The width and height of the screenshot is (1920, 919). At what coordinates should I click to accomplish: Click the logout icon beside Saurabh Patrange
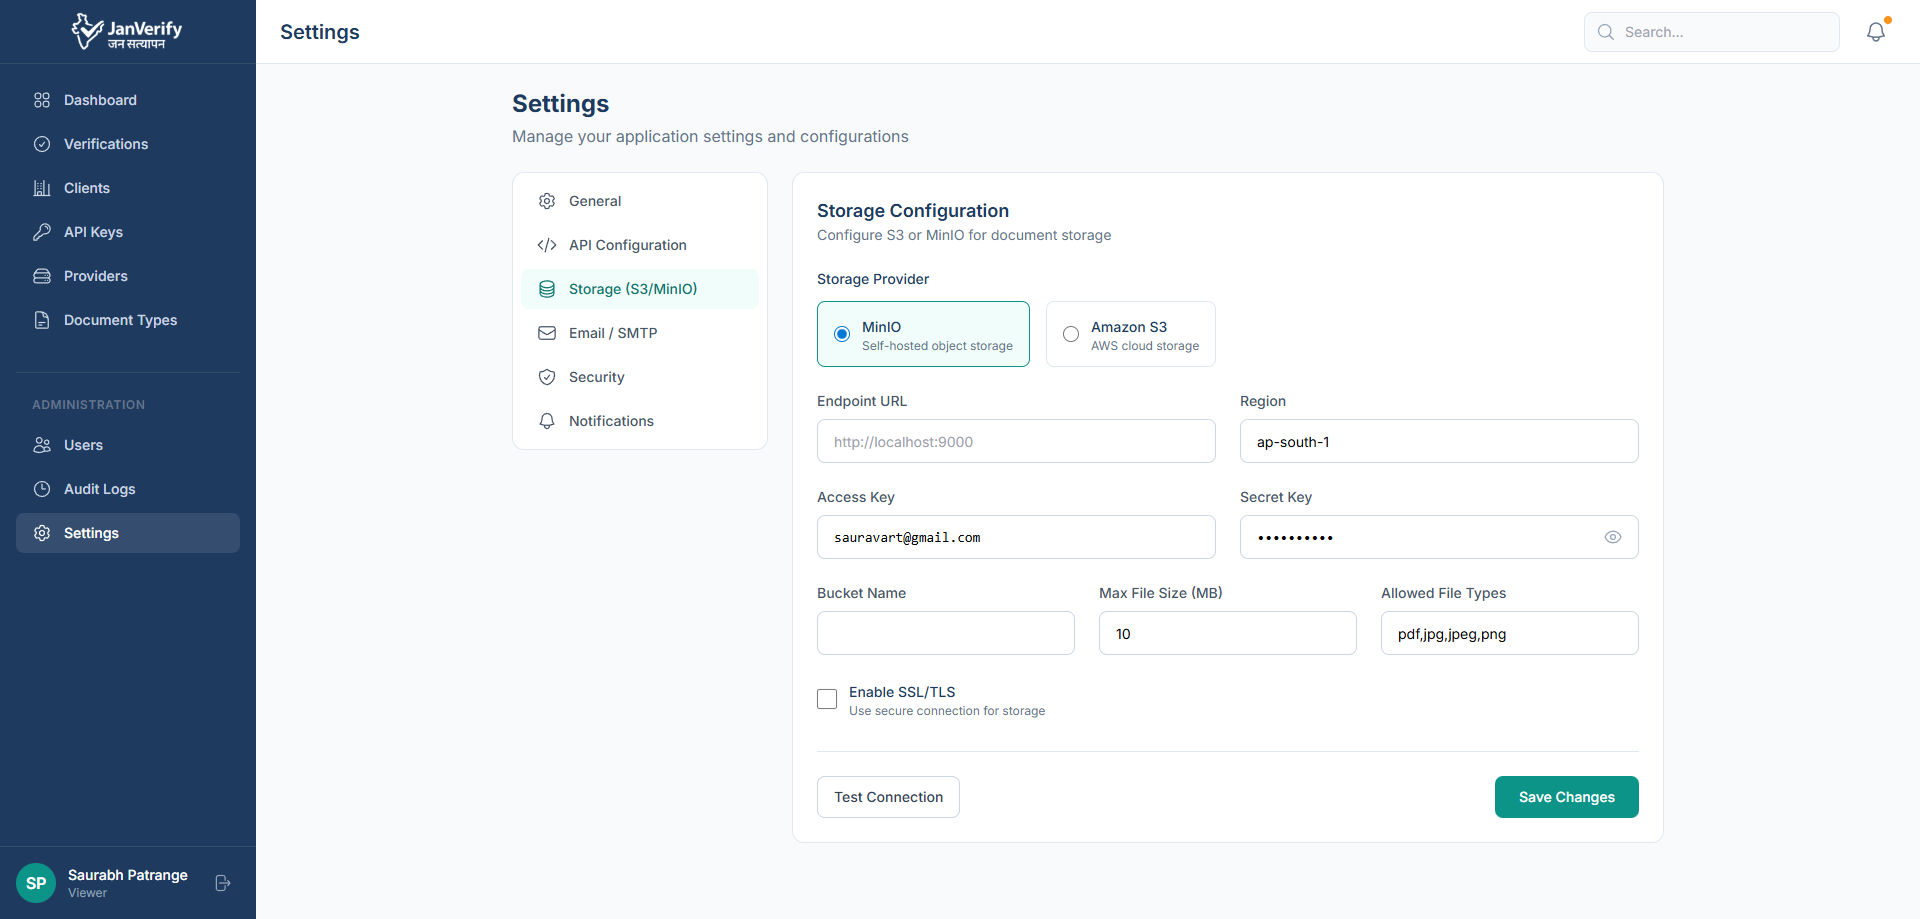click(x=223, y=883)
